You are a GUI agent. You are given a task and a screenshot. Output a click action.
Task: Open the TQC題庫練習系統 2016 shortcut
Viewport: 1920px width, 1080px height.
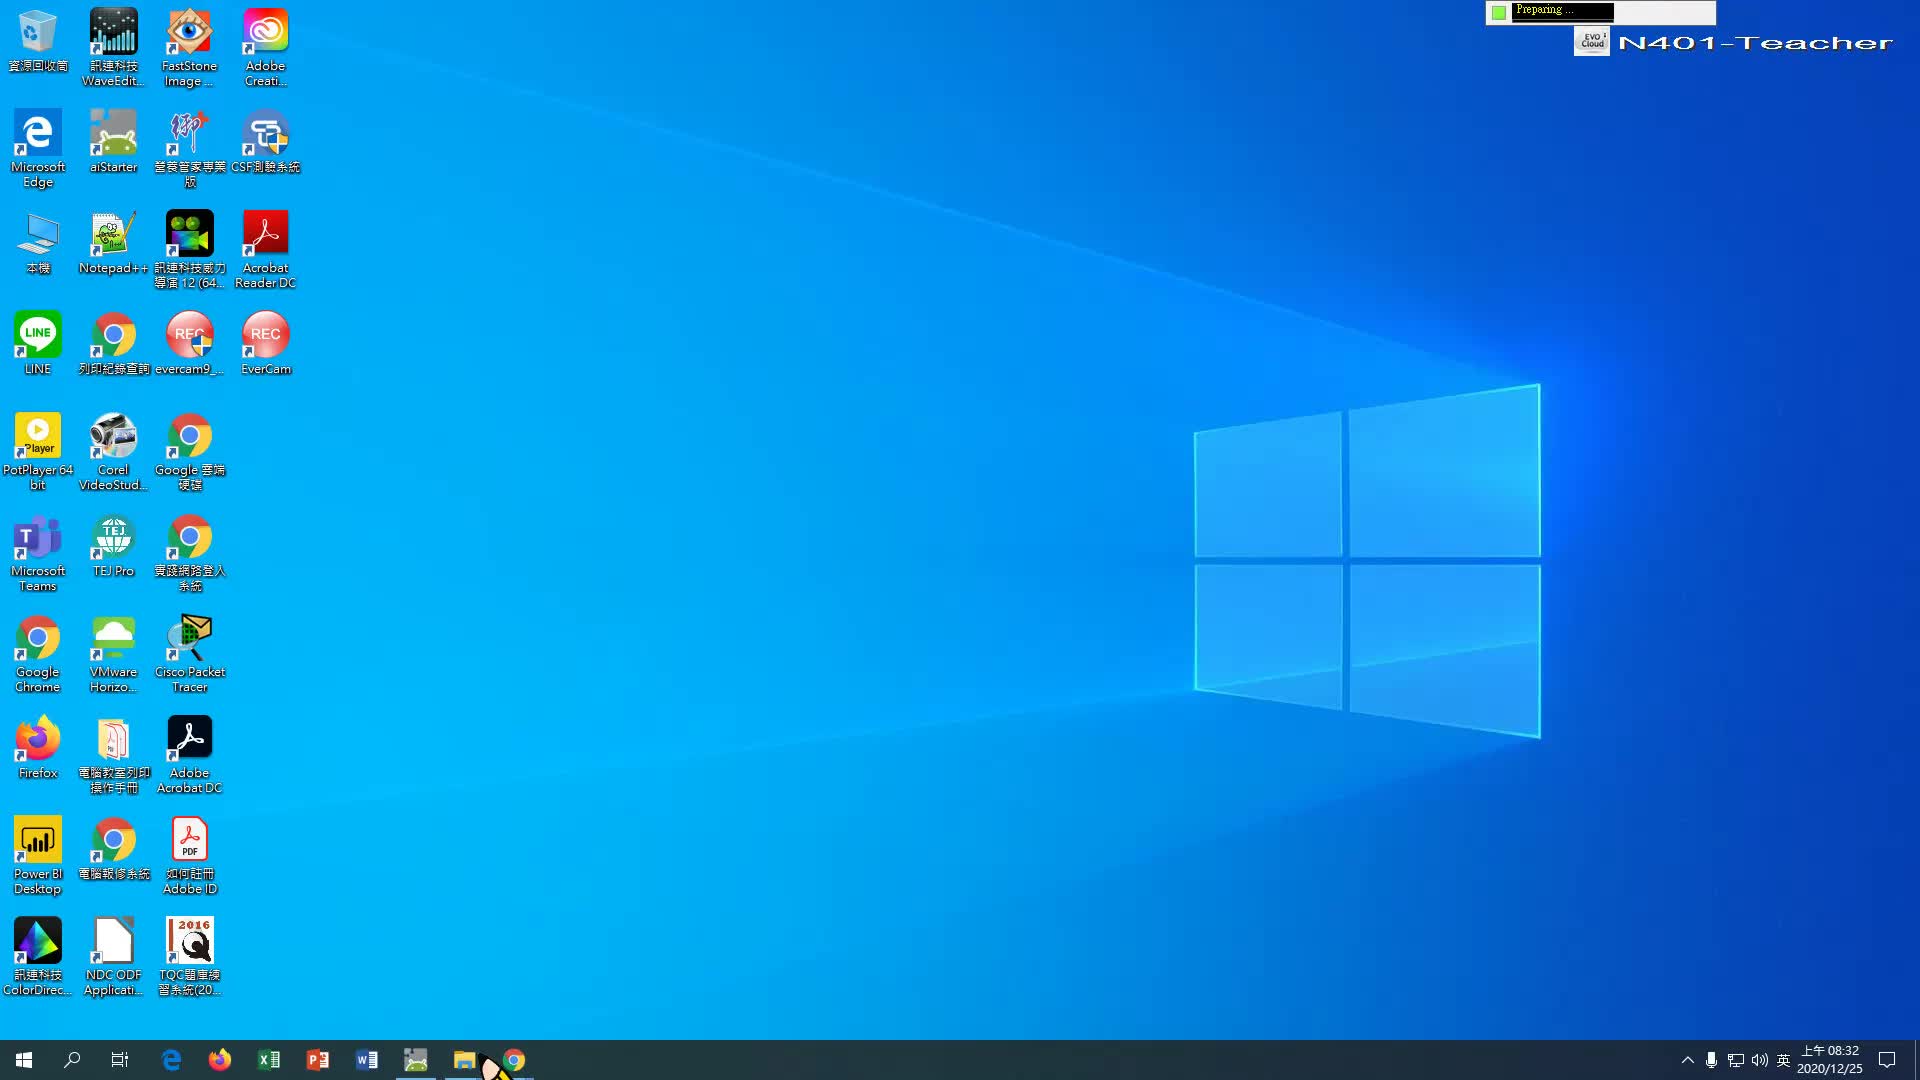click(189, 957)
